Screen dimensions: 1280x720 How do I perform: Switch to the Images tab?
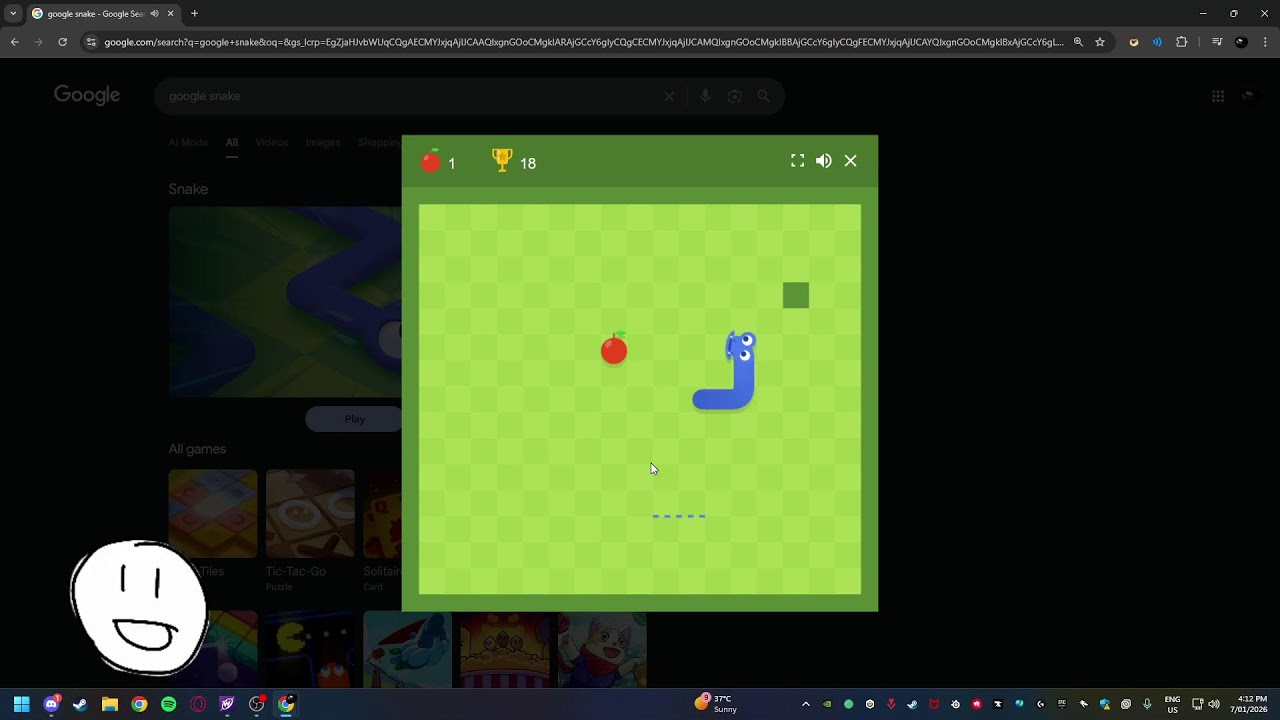(x=323, y=142)
